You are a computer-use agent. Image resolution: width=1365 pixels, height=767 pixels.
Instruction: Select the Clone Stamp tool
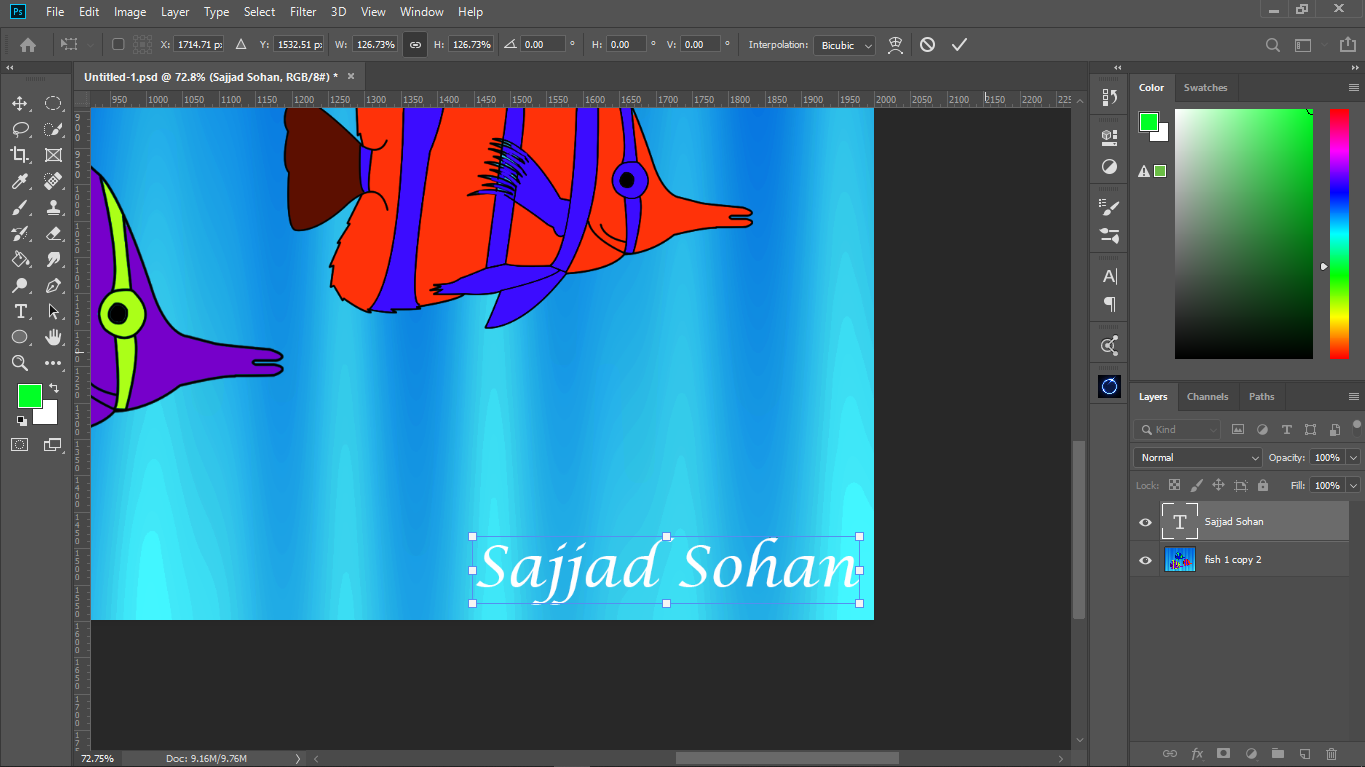(53, 207)
